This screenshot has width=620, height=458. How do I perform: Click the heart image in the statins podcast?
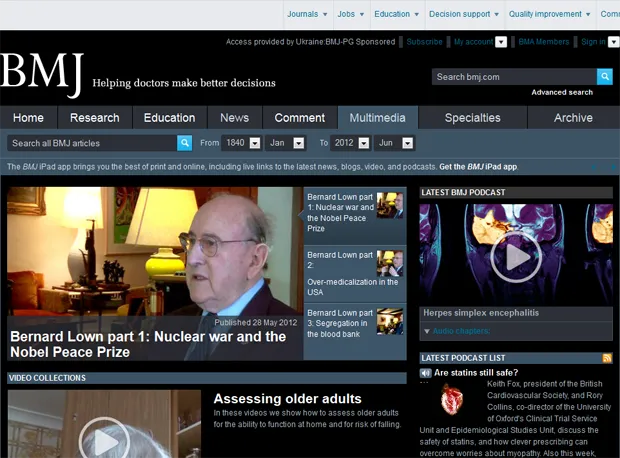point(452,399)
